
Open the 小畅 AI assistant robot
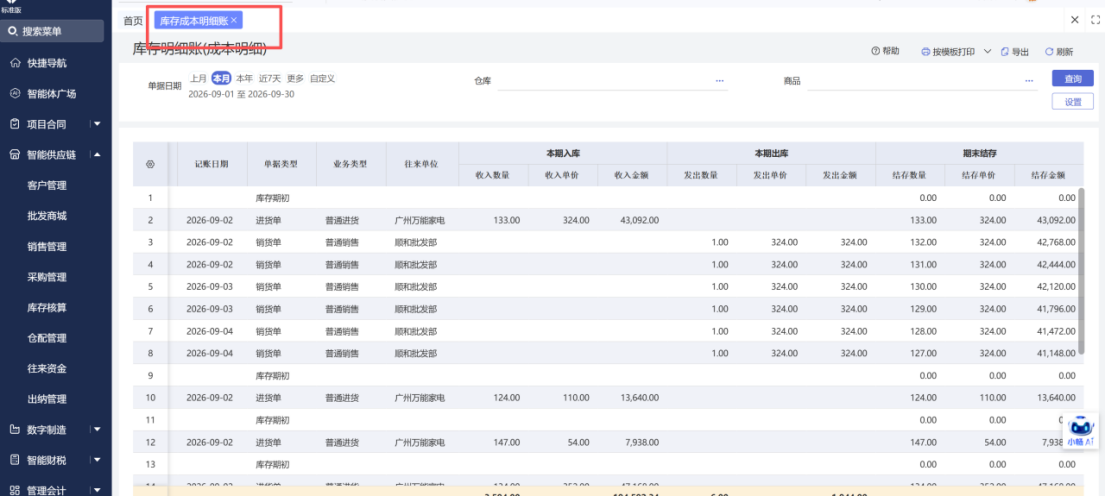point(1080,430)
